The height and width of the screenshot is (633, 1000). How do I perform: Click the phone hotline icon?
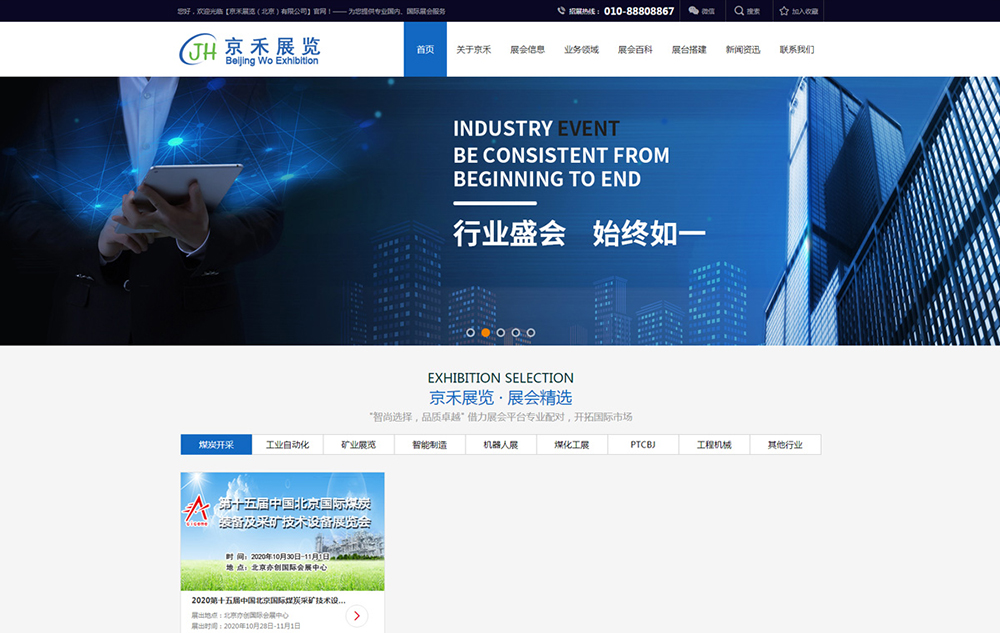[x=561, y=11]
